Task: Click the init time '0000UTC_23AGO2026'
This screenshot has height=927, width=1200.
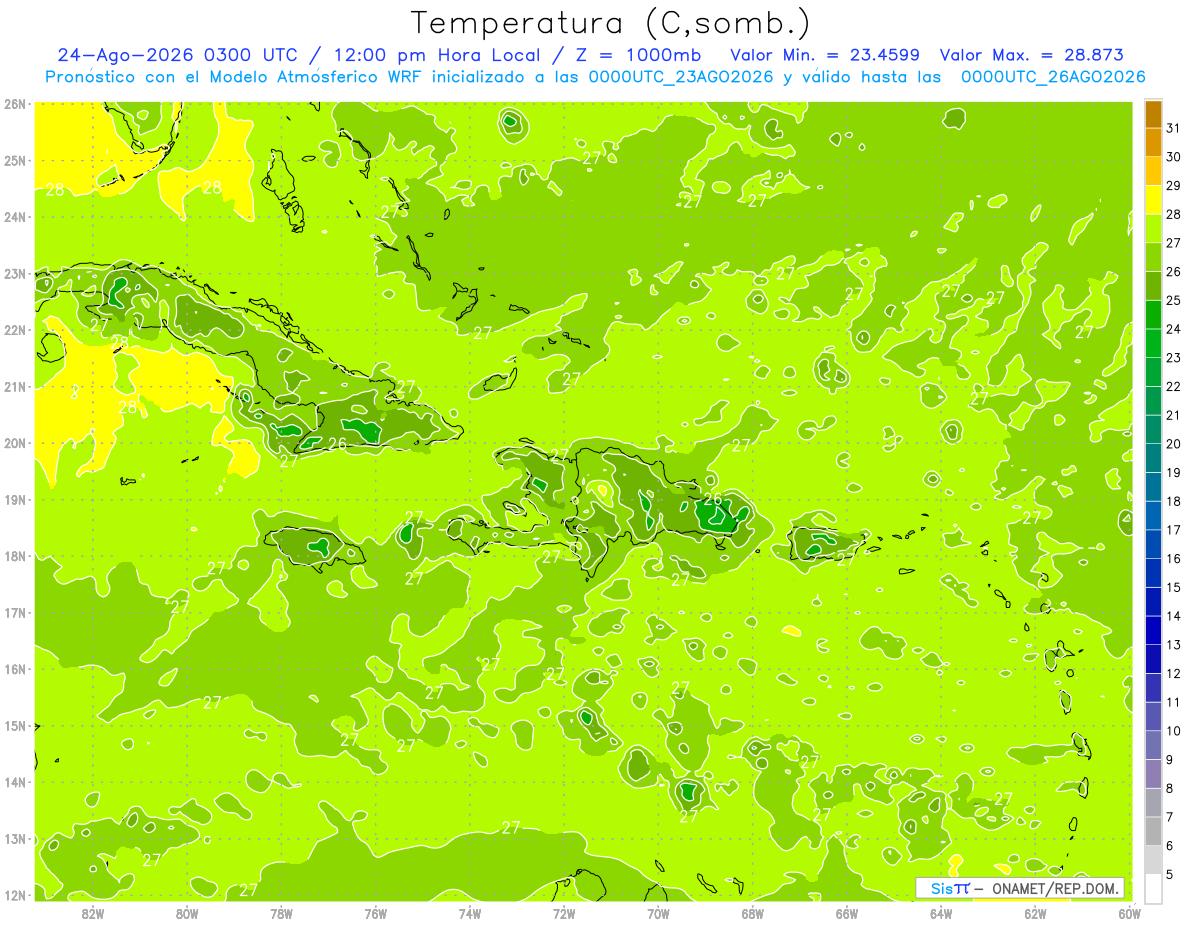Action: tap(681, 77)
